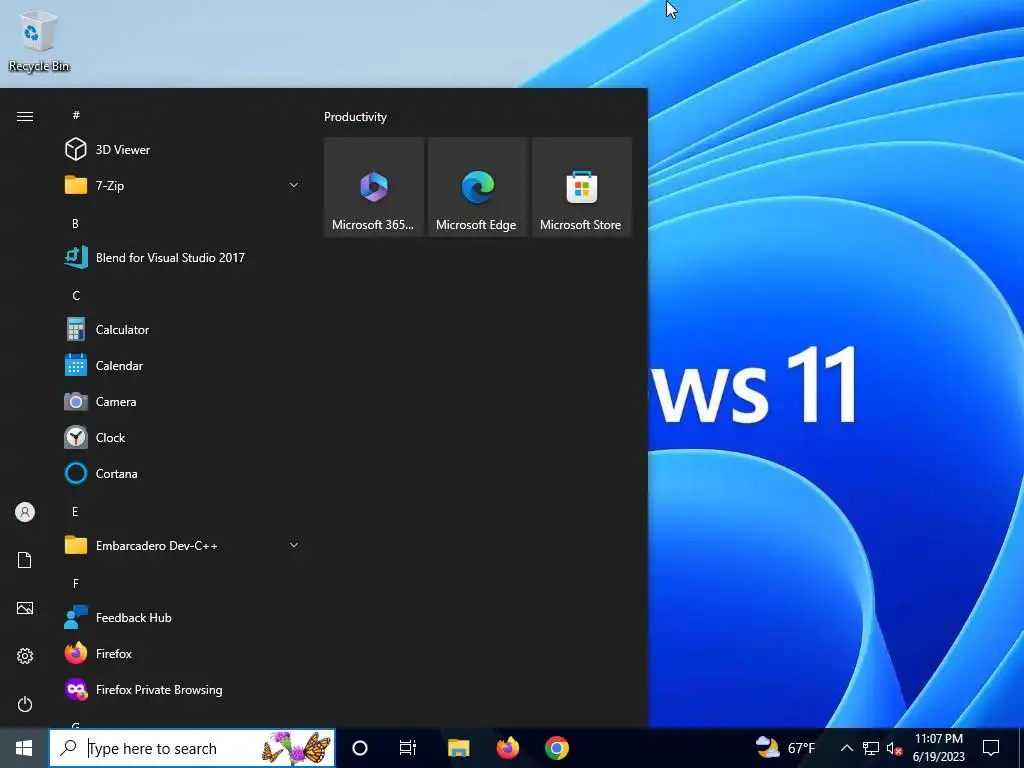Click the Power button in Start
This screenshot has height=768, width=1024.
[25, 704]
